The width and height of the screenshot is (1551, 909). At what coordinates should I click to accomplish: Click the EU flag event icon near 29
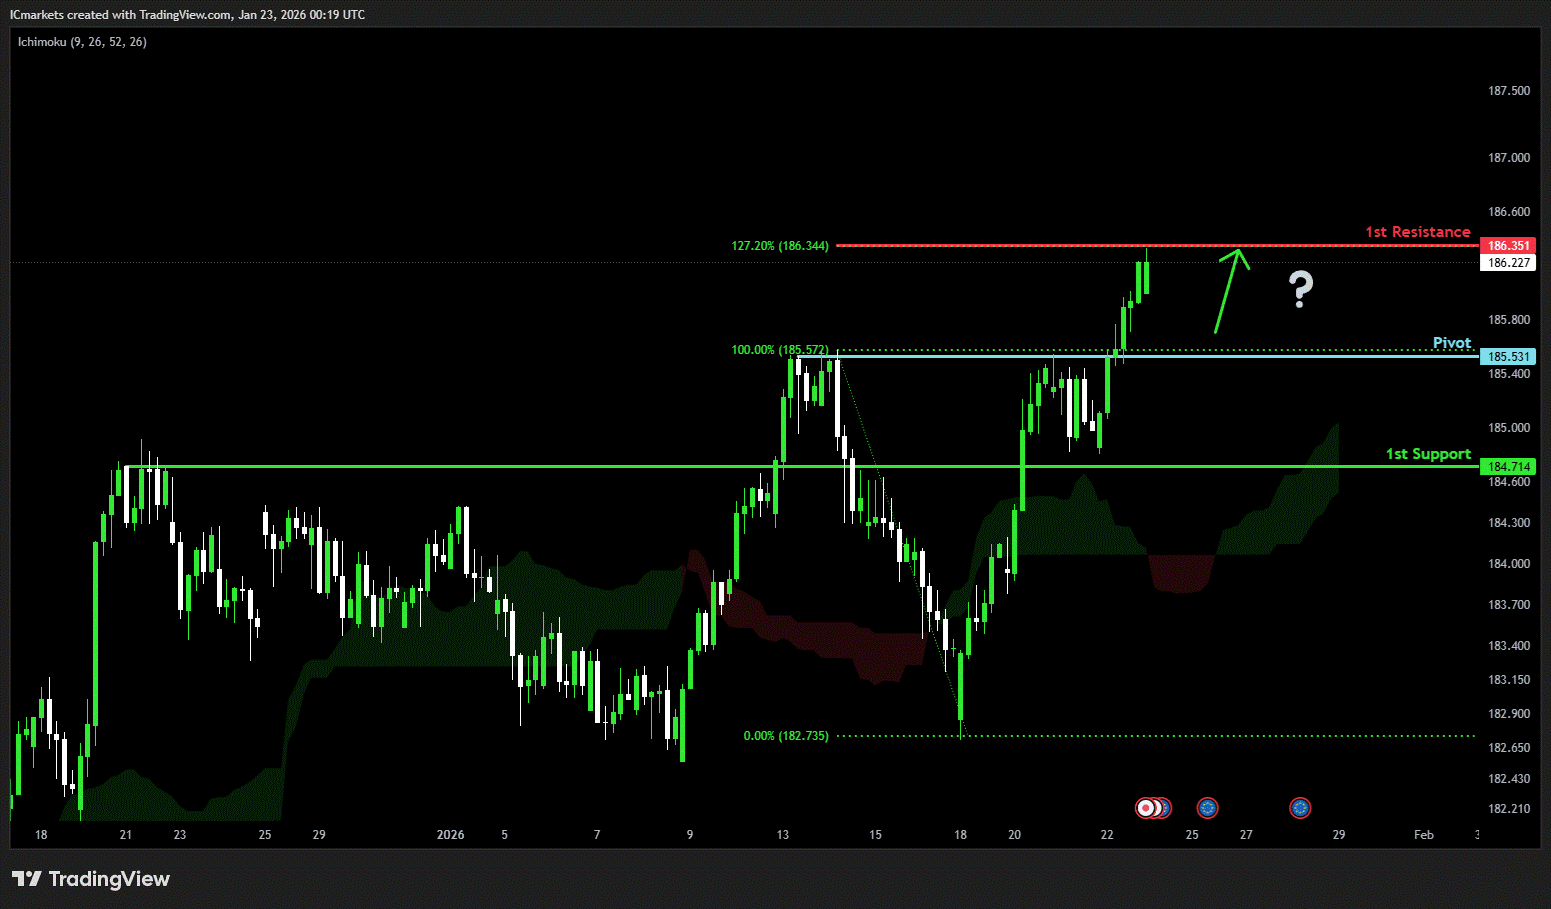(1299, 808)
